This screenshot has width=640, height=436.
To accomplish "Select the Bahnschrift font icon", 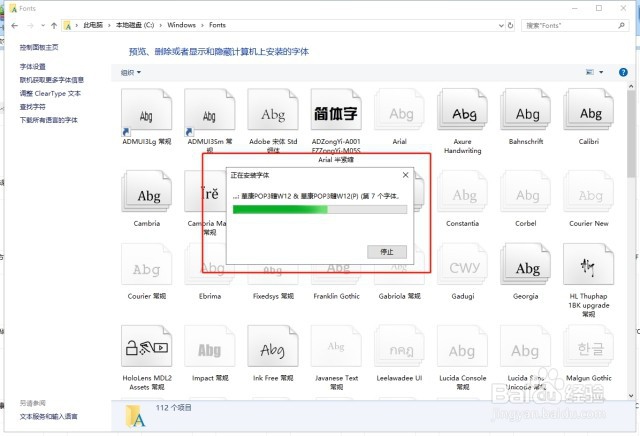I will pos(526,110).
